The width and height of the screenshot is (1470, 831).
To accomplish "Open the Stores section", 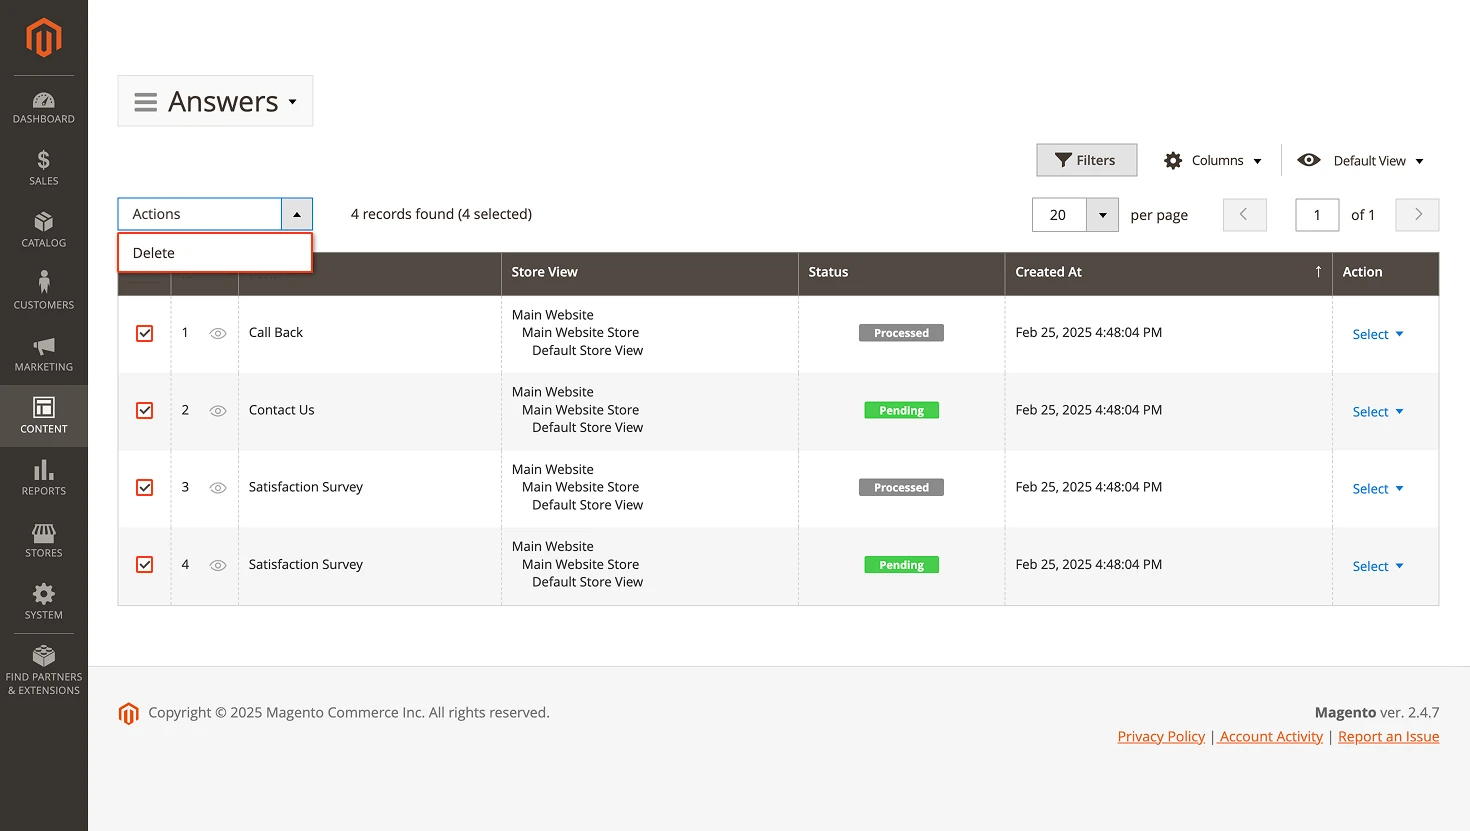I will [43, 540].
